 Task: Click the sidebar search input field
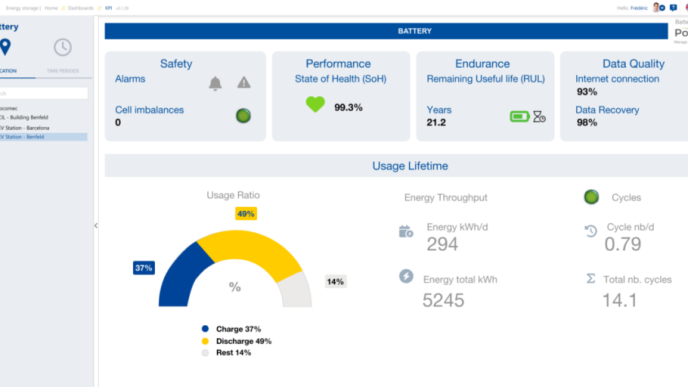click(43, 93)
